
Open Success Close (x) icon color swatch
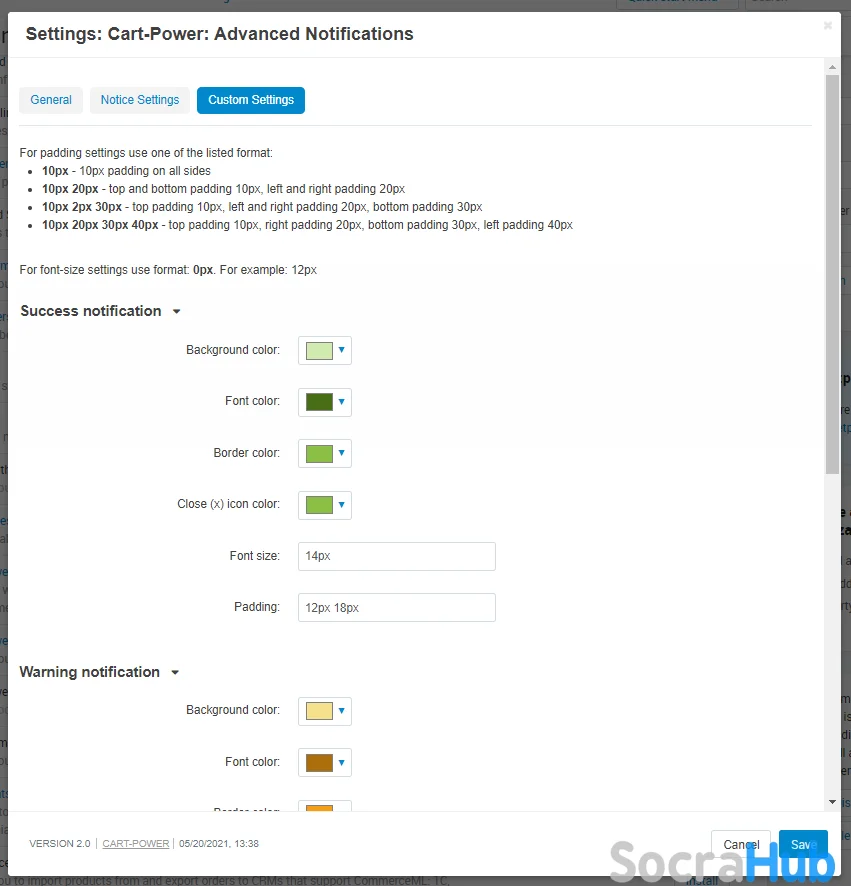319,505
